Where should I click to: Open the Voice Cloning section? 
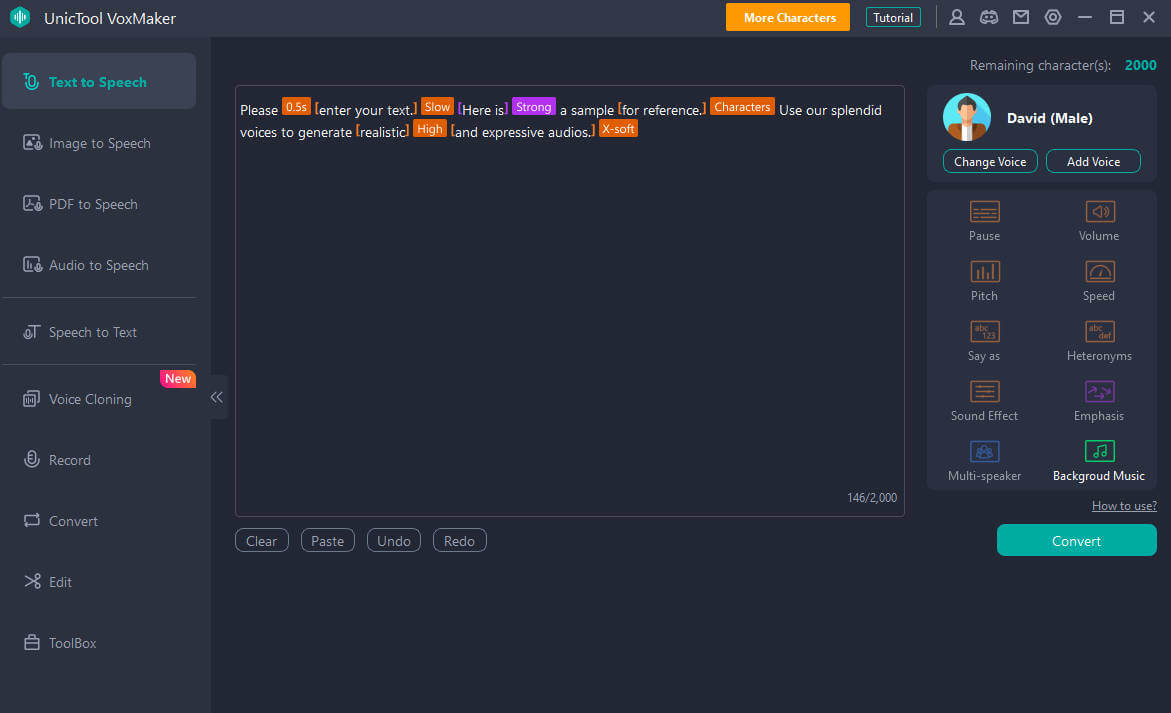[x=90, y=399]
